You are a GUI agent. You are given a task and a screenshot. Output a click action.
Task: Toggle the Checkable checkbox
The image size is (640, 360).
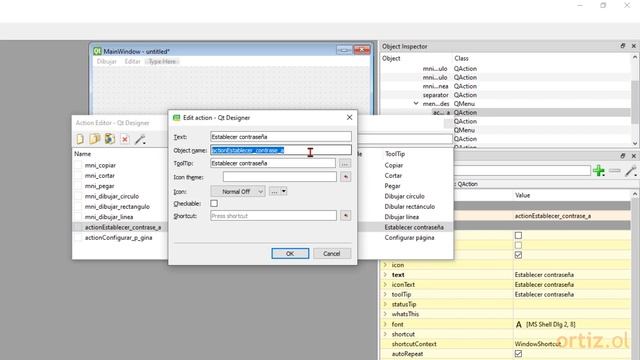click(214, 203)
